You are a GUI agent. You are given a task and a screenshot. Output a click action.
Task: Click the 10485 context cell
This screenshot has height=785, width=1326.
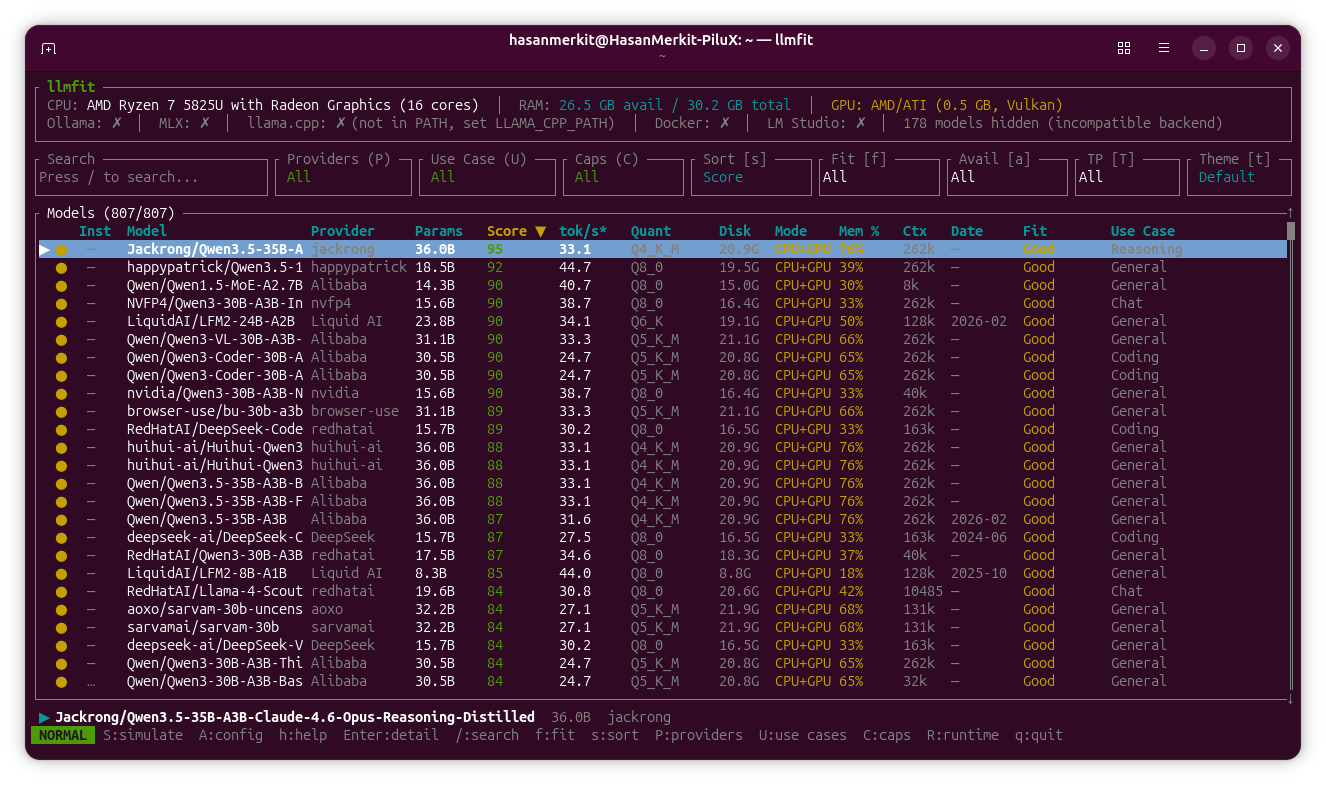point(923,592)
